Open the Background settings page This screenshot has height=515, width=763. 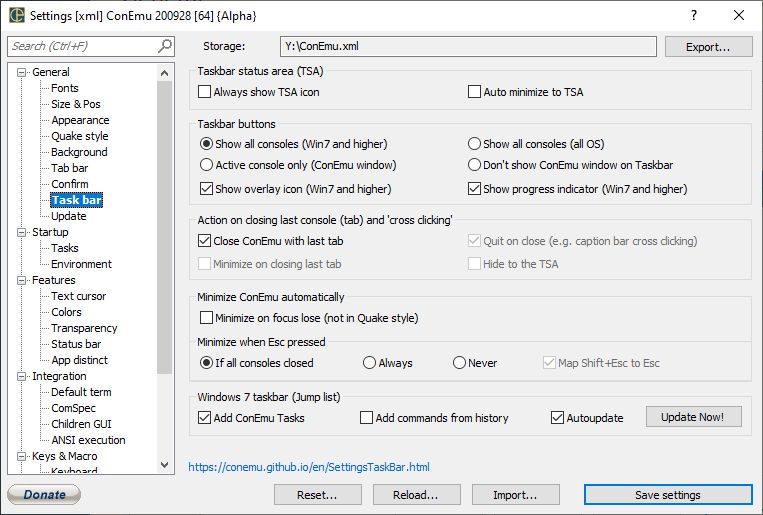click(x=79, y=152)
